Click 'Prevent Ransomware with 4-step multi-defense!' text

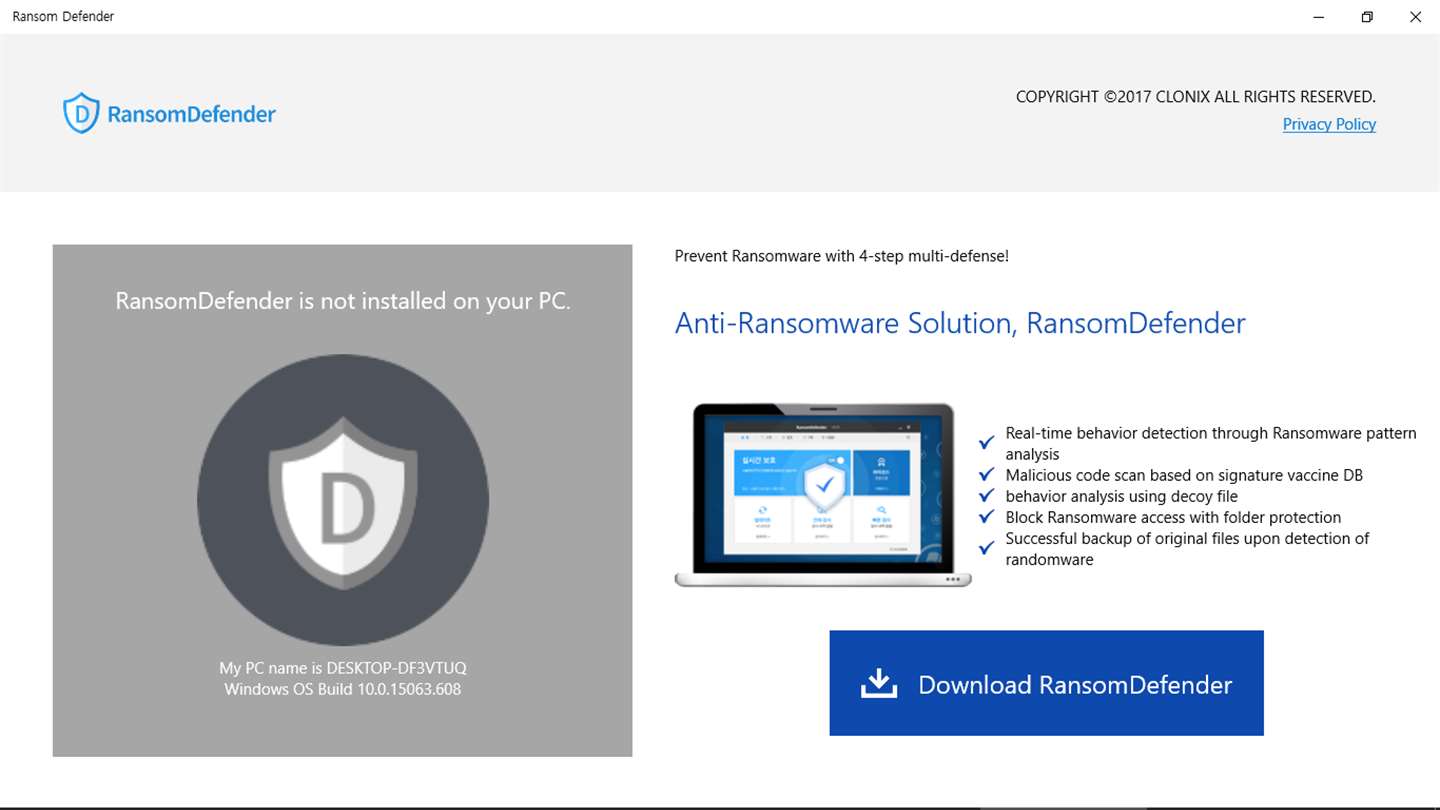(x=842, y=256)
